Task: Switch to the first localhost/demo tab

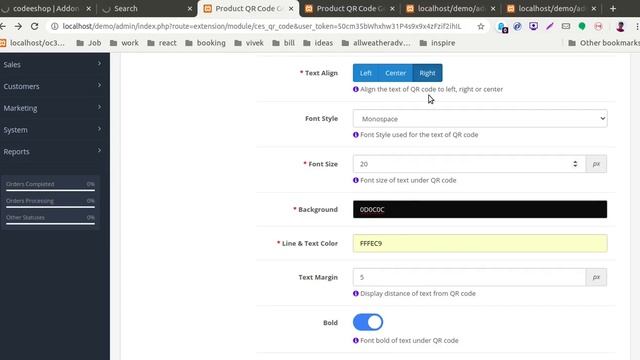Action: 451,9
